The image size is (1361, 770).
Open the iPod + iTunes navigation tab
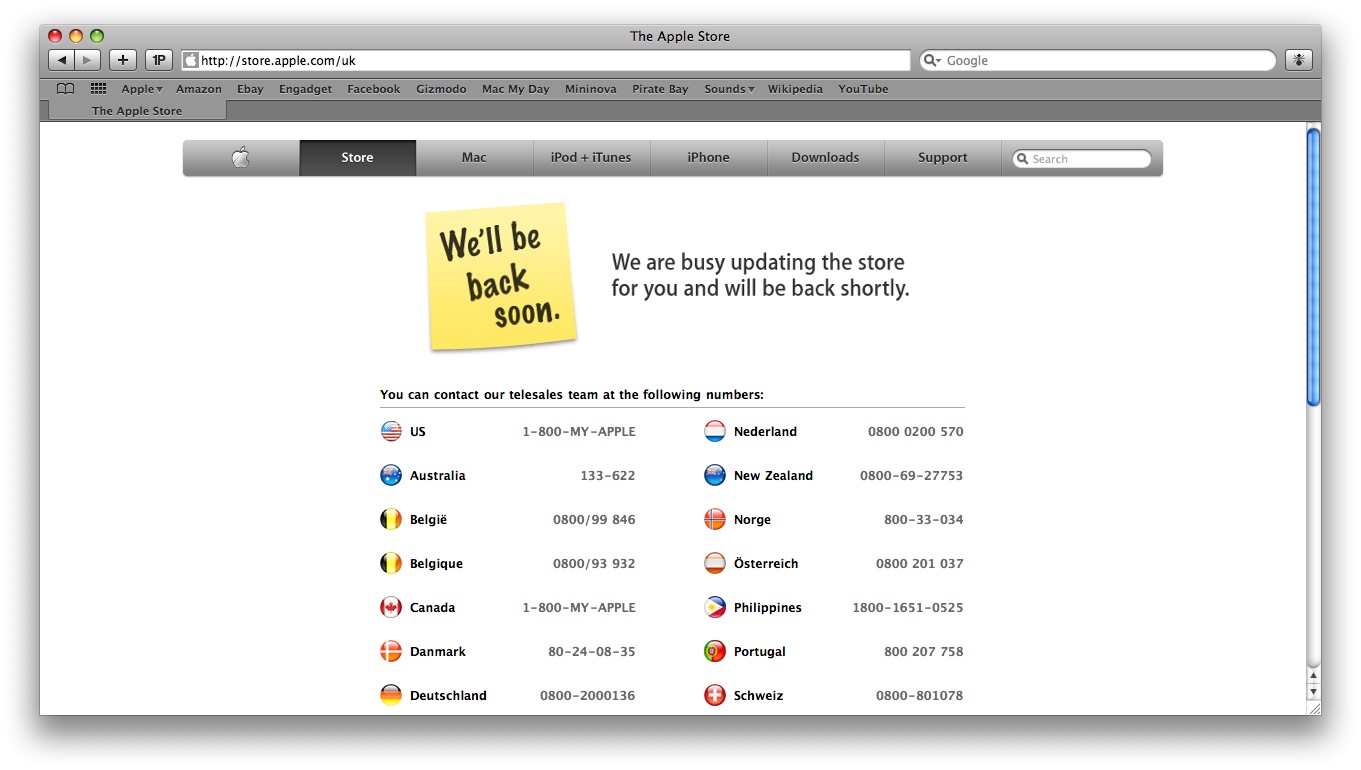591,157
